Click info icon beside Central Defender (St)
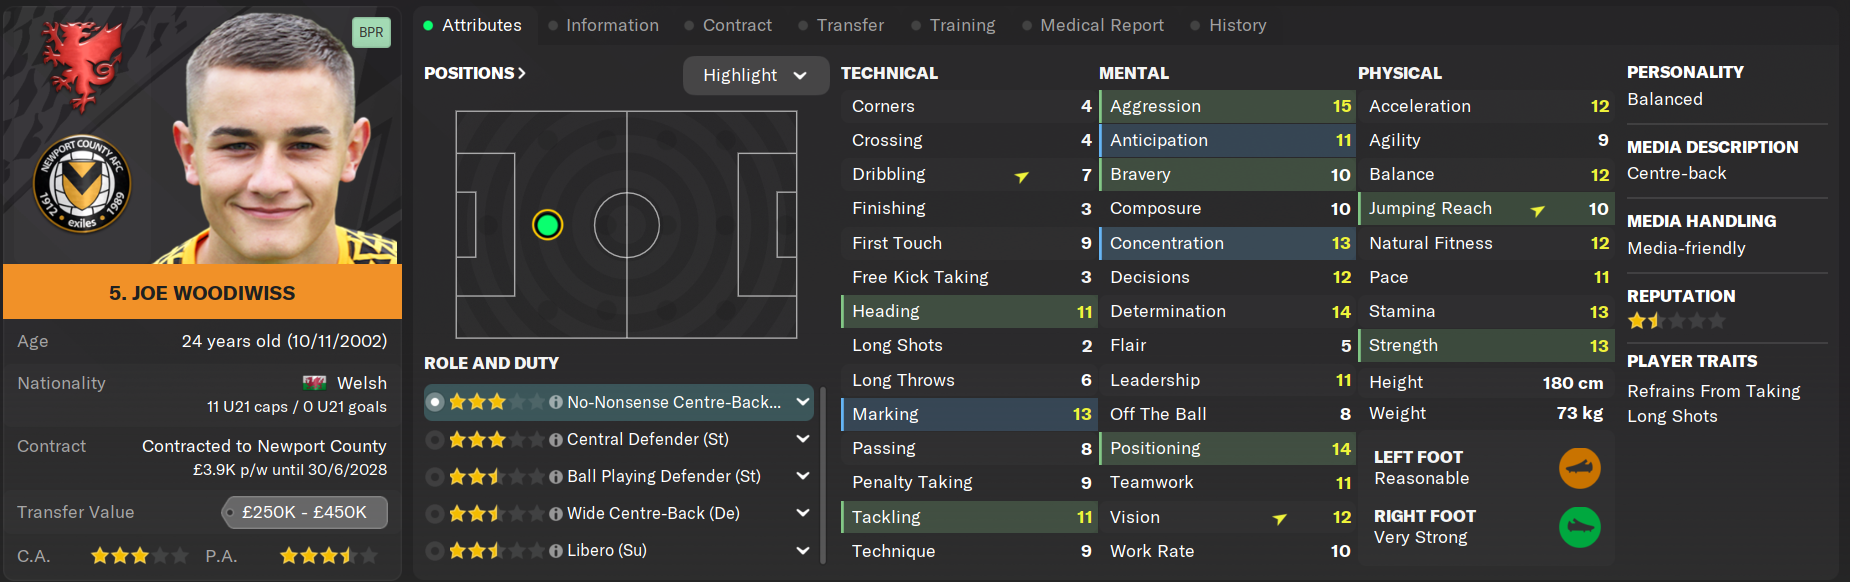 click(x=556, y=440)
